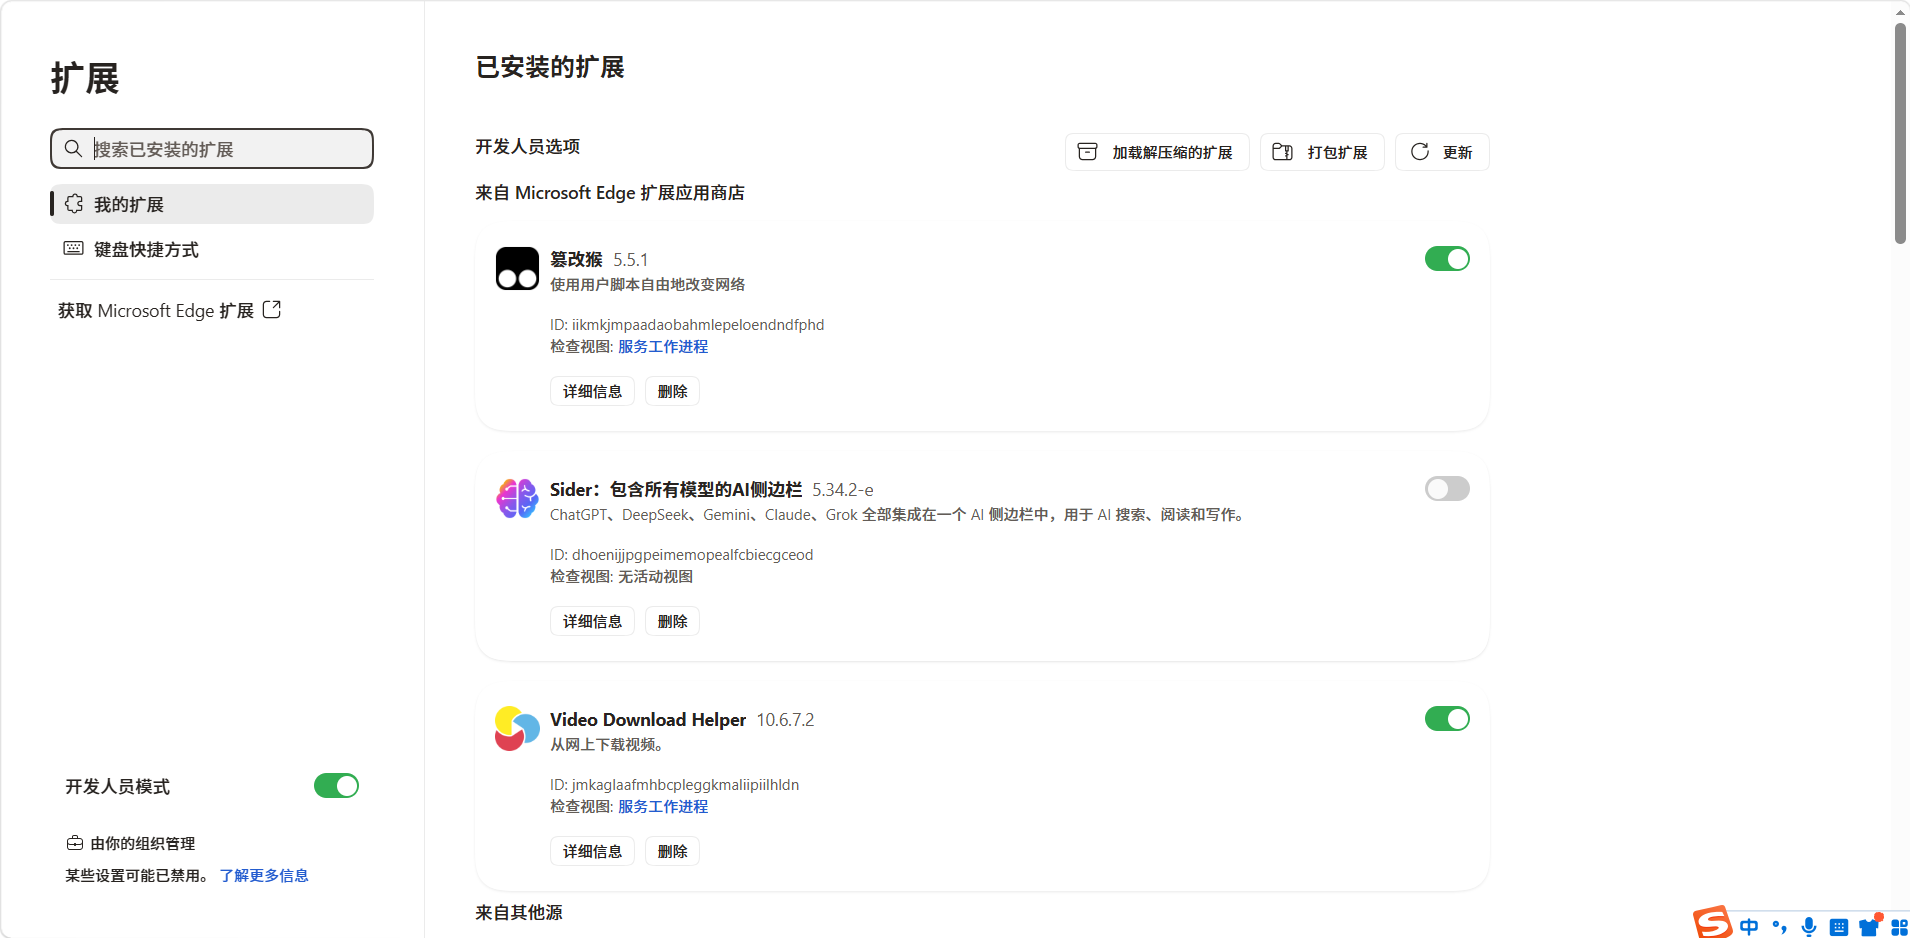Click the external link icon after 获取 Microsoft Edge 扩展
The image size is (1910, 938).
point(272,310)
